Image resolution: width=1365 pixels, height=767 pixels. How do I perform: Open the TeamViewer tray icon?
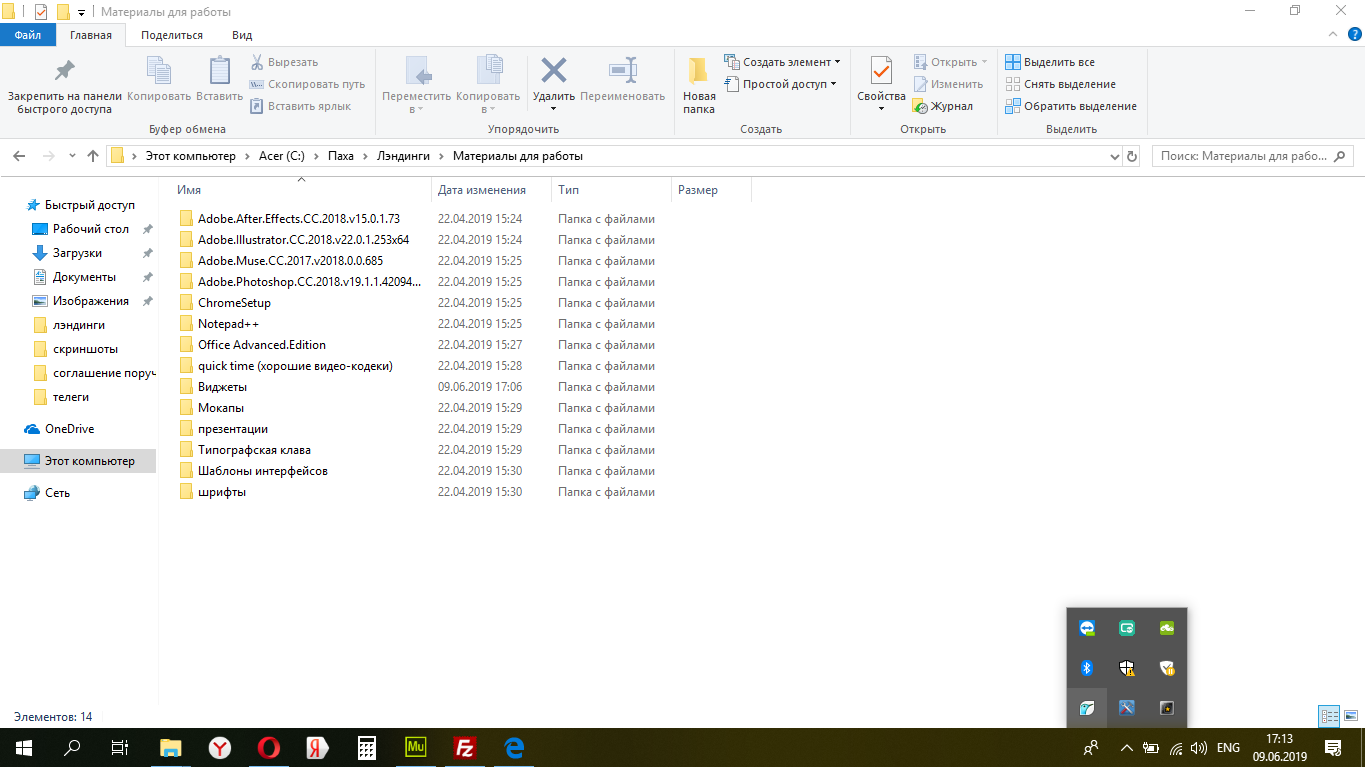coord(1087,628)
